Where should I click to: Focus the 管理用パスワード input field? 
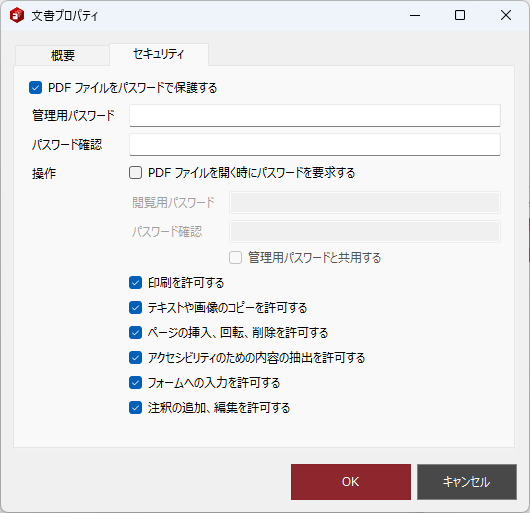coord(315,116)
